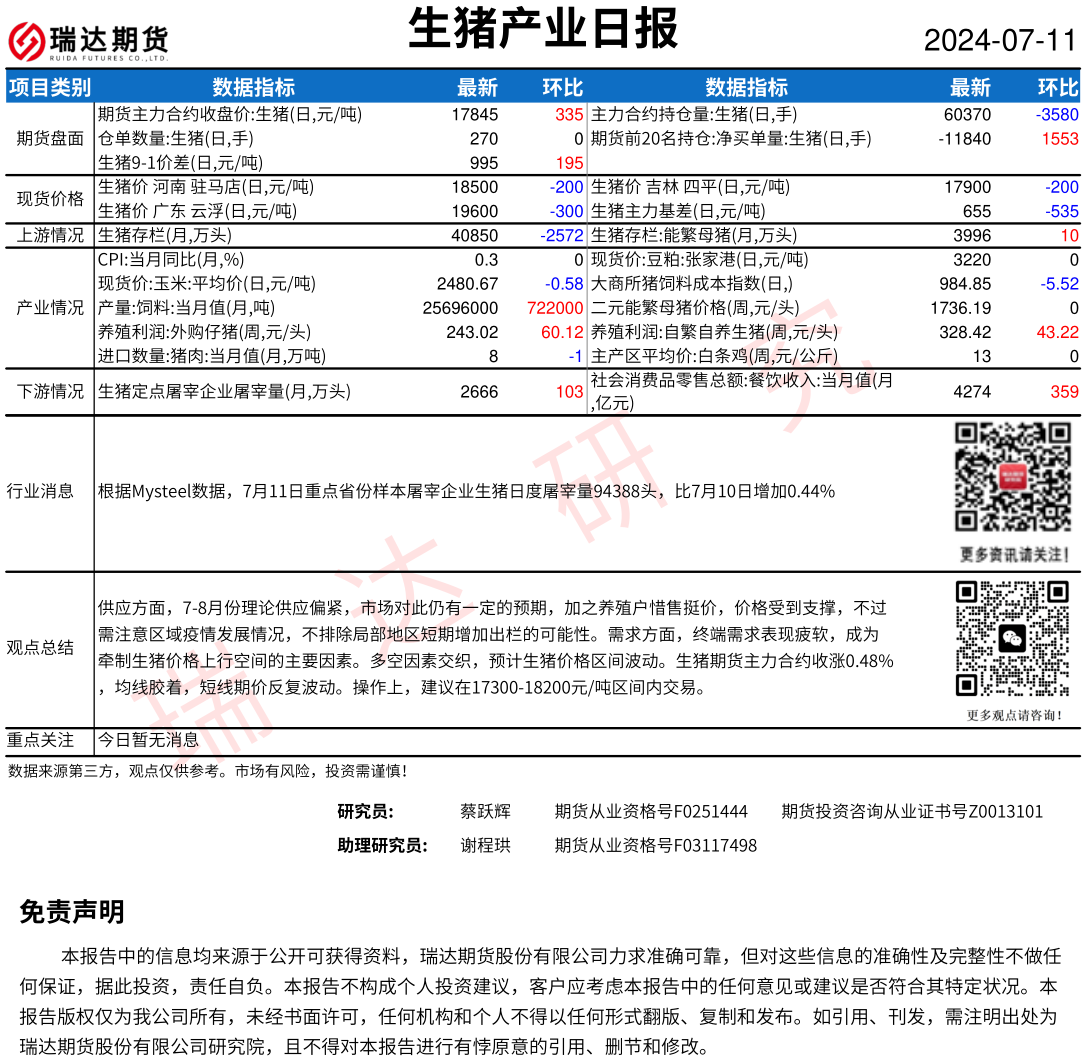Click the Mysteel industry news text
The width and height of the screenshot is (1086, 1060).
(x=466, y=491)
